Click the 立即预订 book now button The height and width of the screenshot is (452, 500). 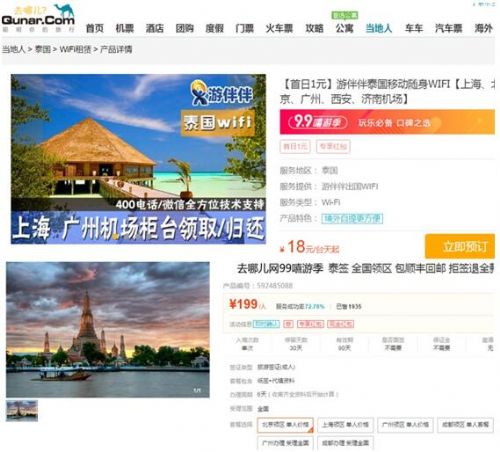(x=460, y=246)
